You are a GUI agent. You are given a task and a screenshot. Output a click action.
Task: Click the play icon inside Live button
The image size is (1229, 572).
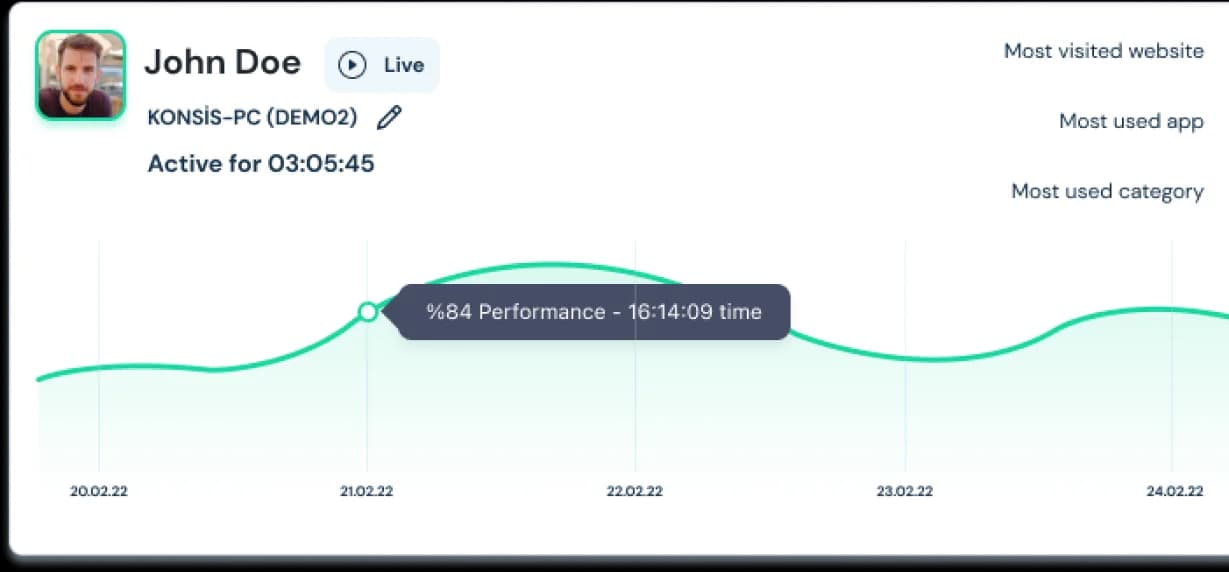pyautogui.click(x=352, y=65)
